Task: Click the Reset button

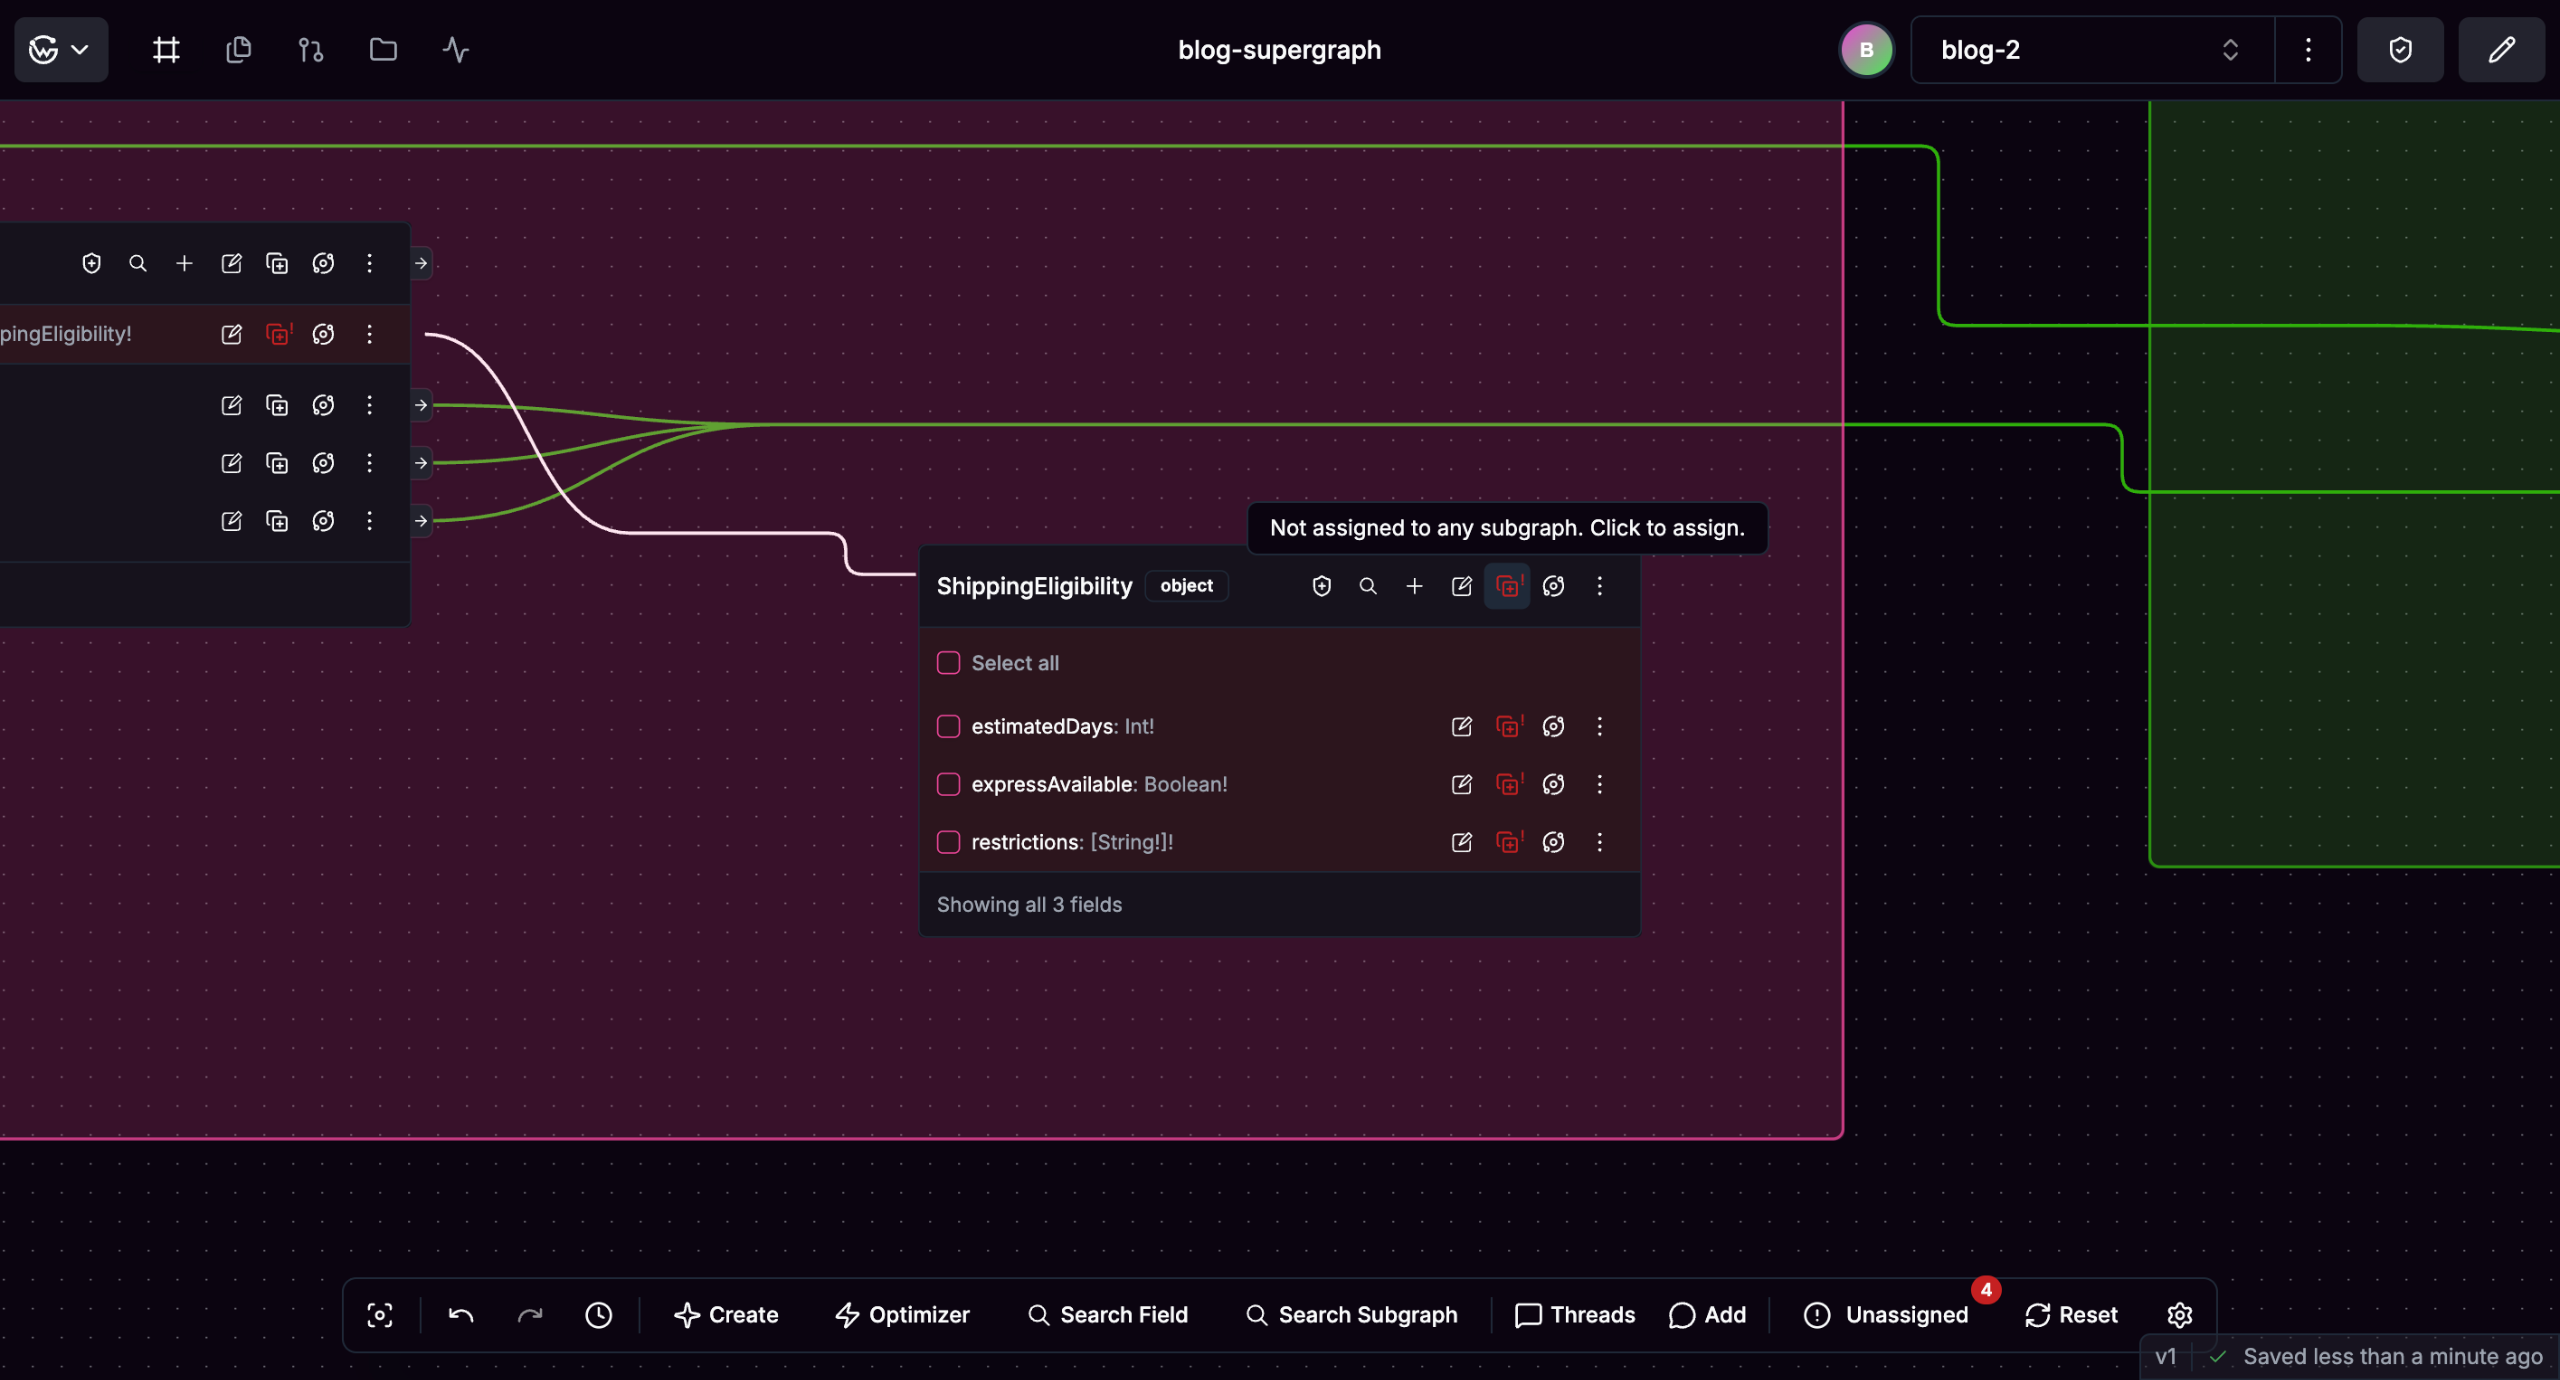Action: 2071,1315
